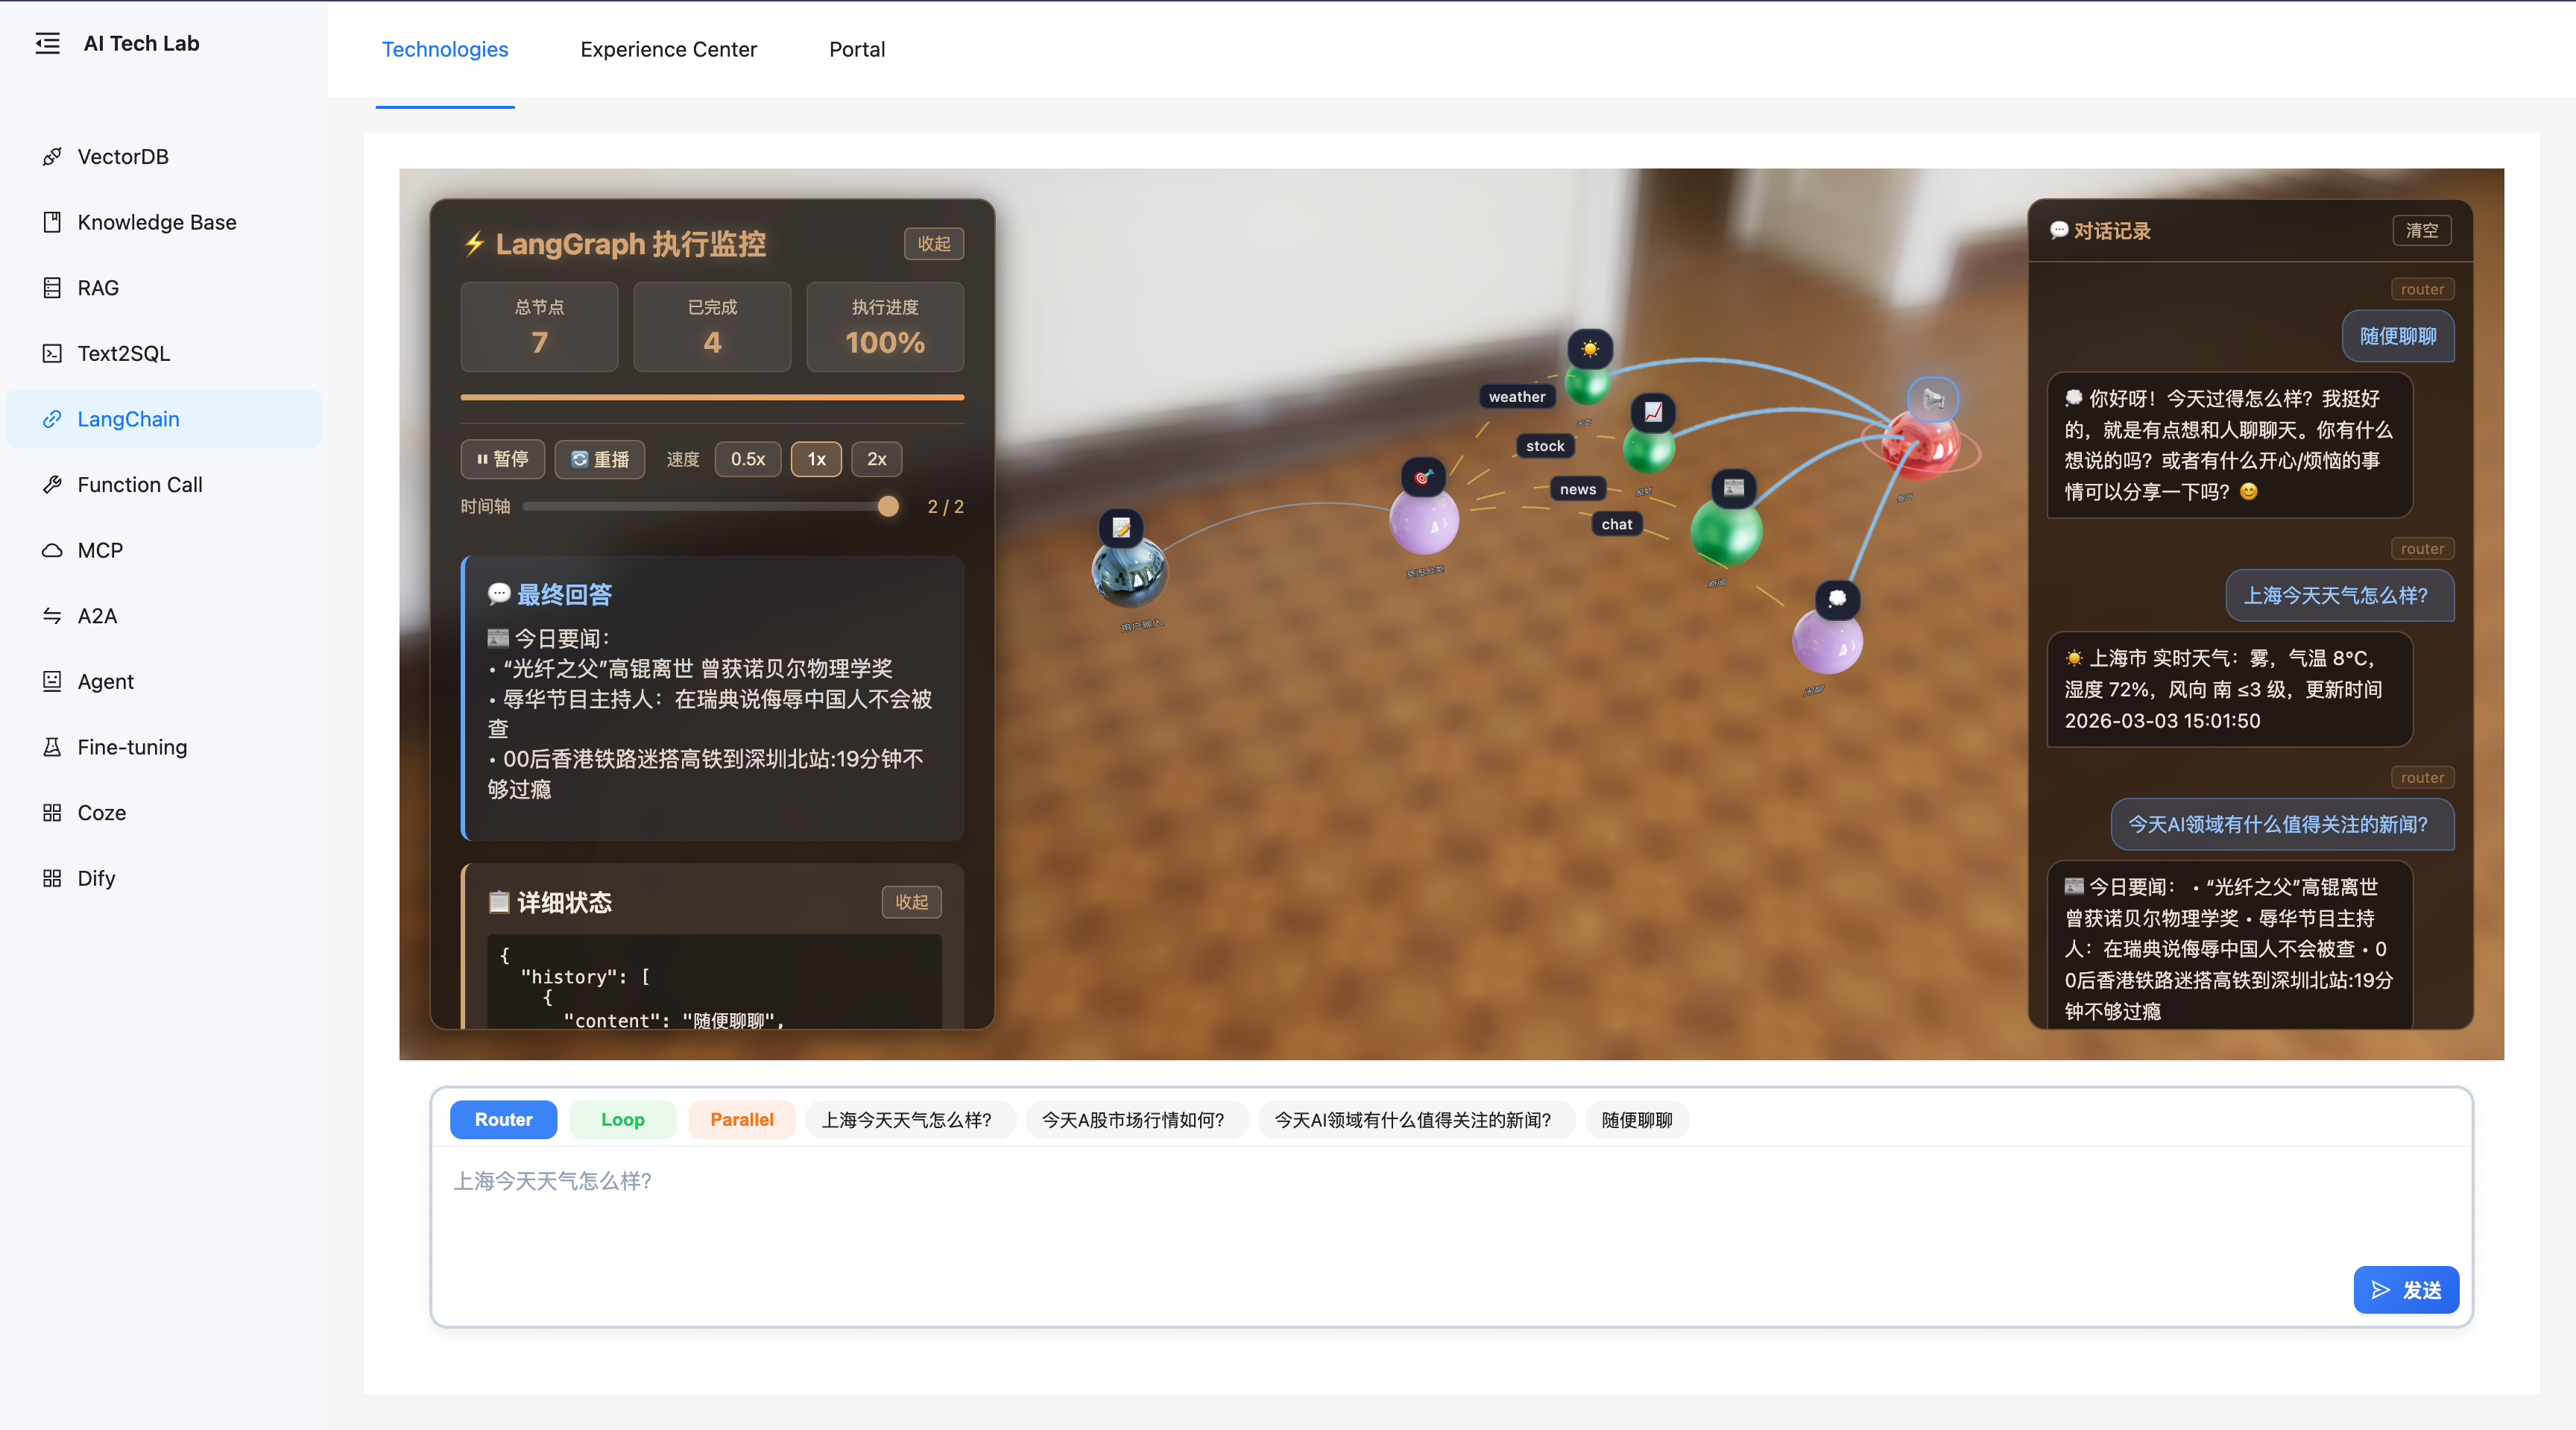Collapse the sidebar menu icon
This screenshot has height=1430, width=2576.
pyautogui.click(x=47, y=43)
